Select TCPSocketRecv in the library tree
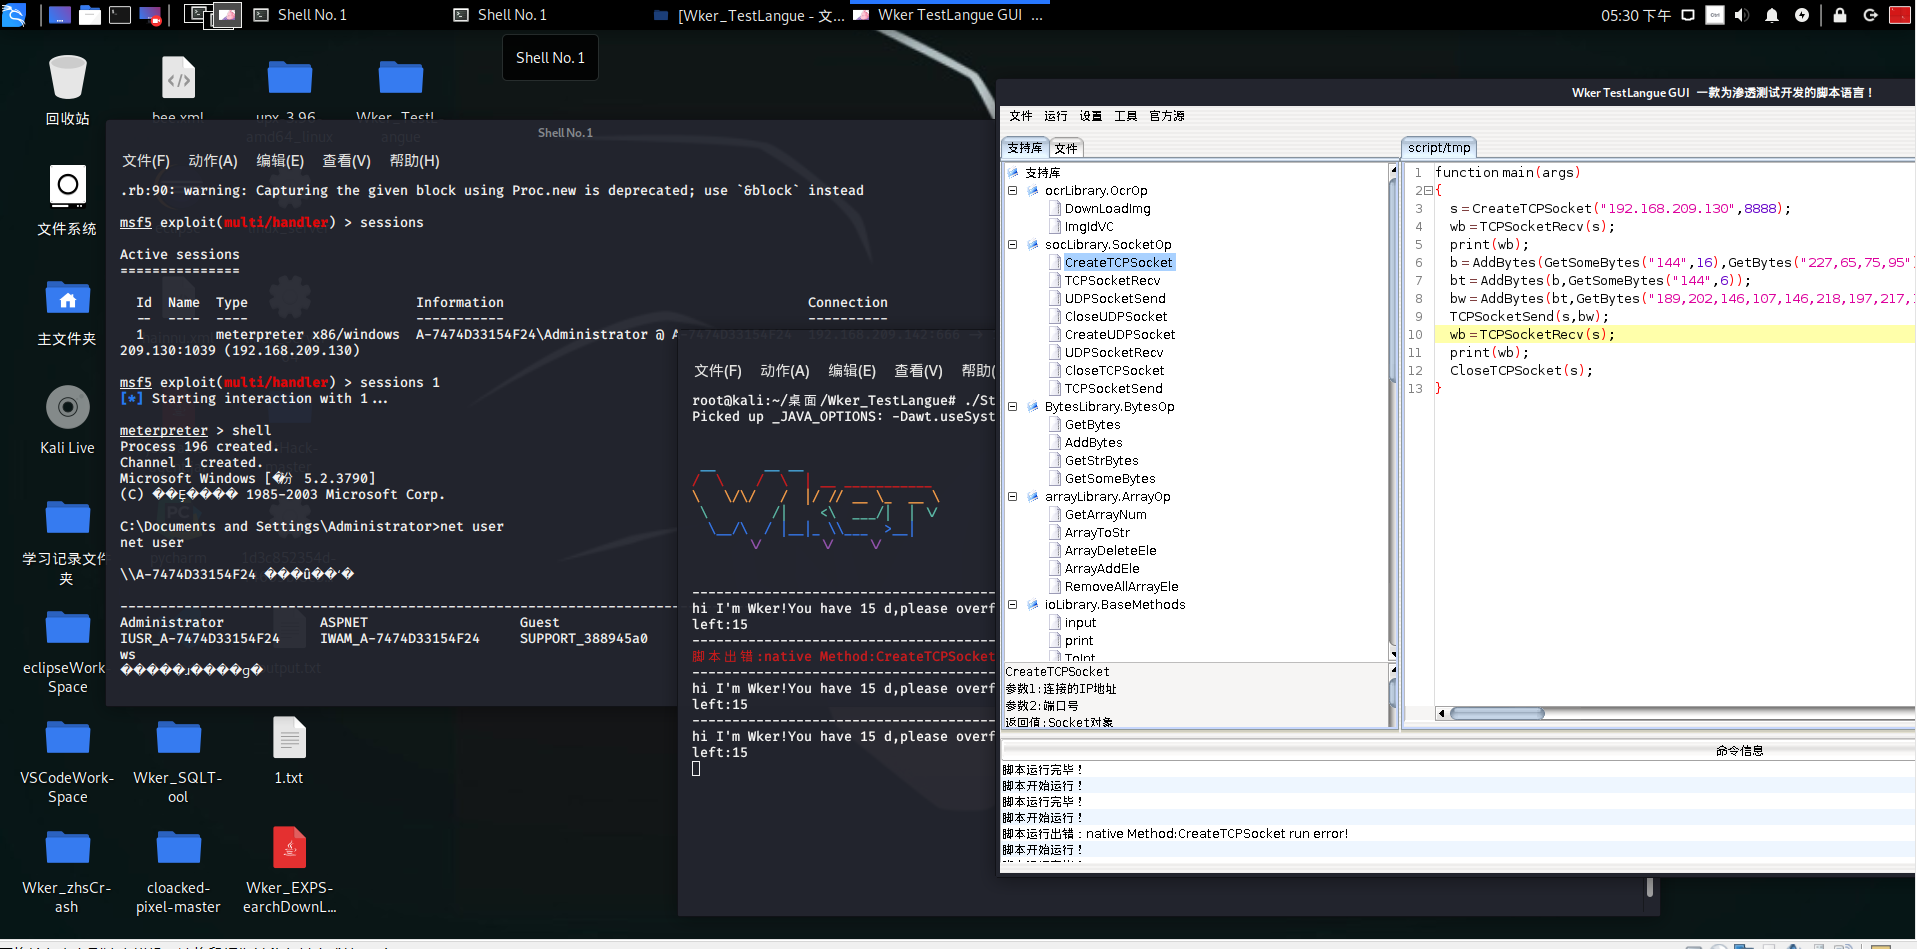The width and height of the screenshot is (1917, 949). pyautogui.click(x=1113, y=281)
